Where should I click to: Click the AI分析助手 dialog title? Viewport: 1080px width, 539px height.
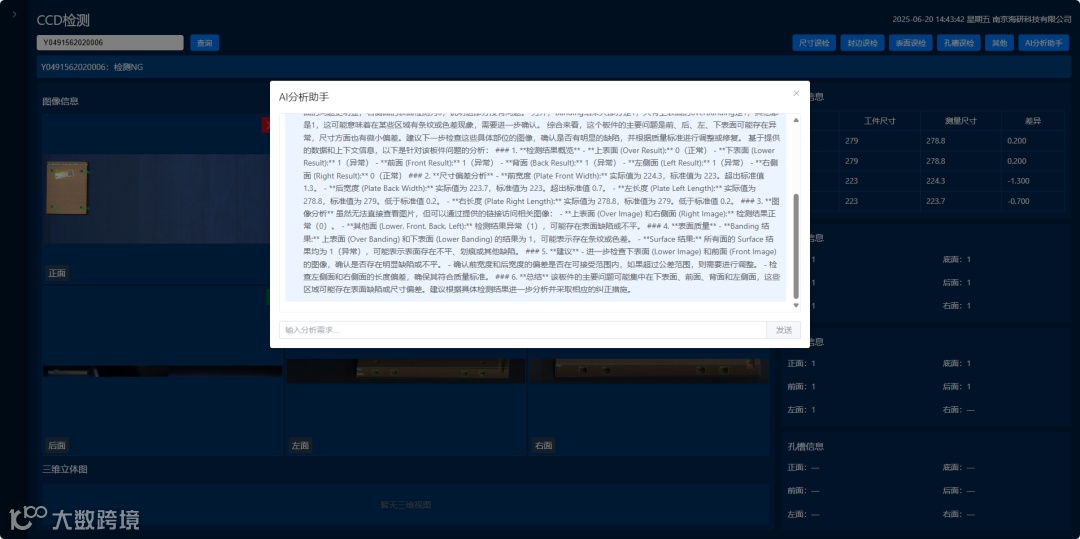coord(304,97)
